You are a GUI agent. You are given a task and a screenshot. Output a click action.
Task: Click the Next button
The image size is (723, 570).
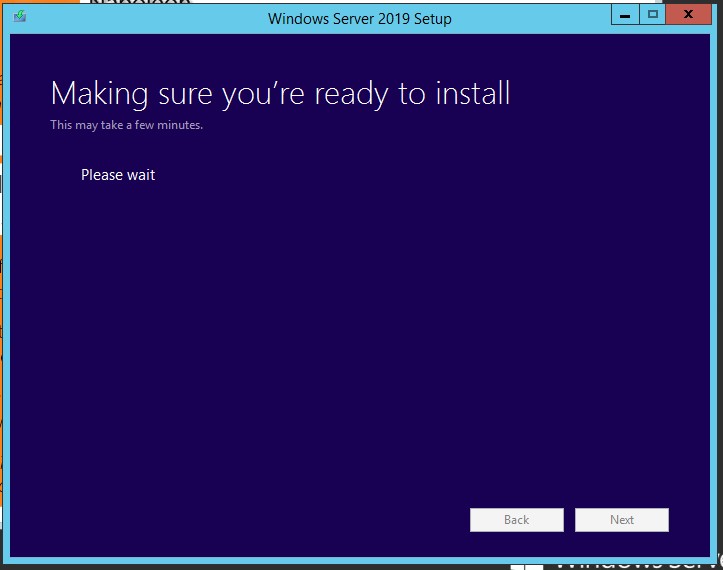(622, 520)
